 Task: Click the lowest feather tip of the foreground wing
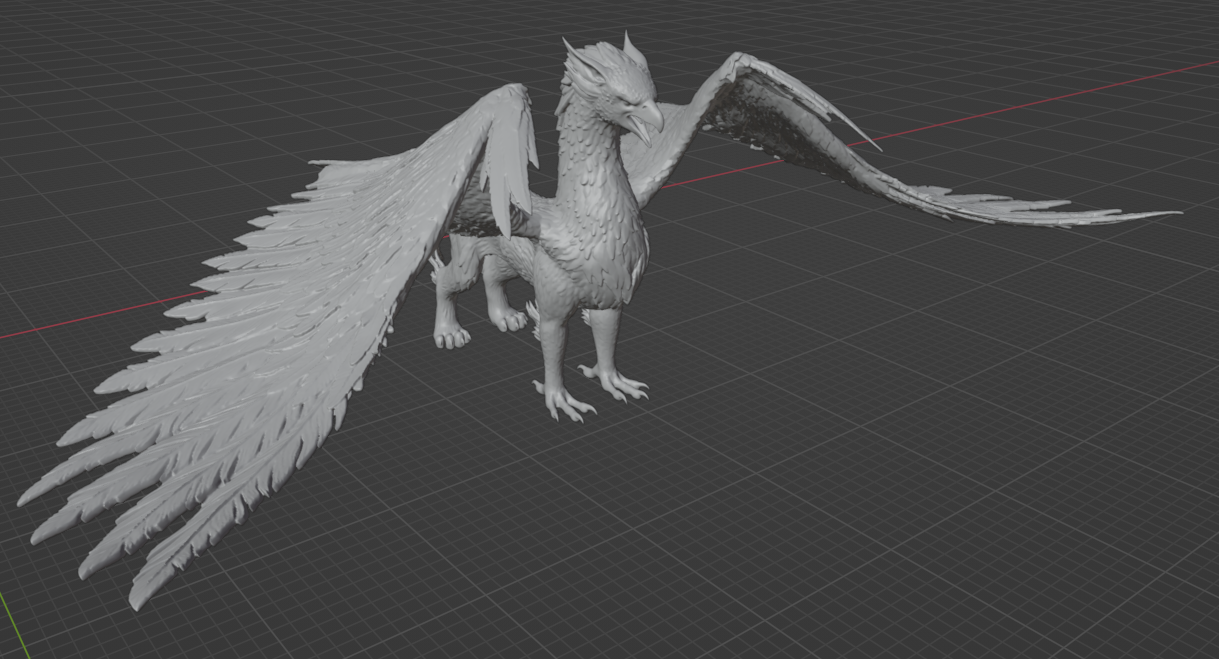138,598
